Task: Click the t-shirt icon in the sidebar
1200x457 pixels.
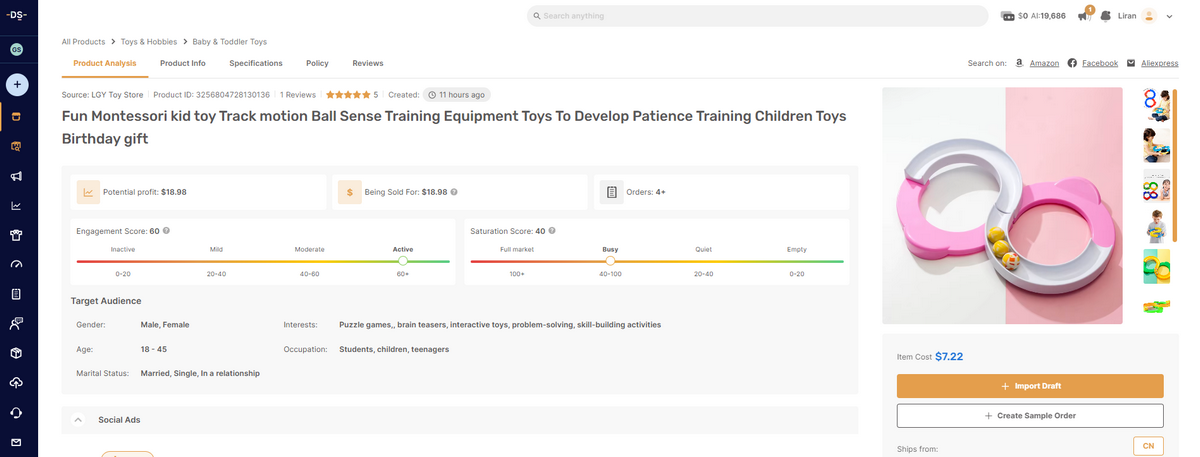Action: coord(17,236)
